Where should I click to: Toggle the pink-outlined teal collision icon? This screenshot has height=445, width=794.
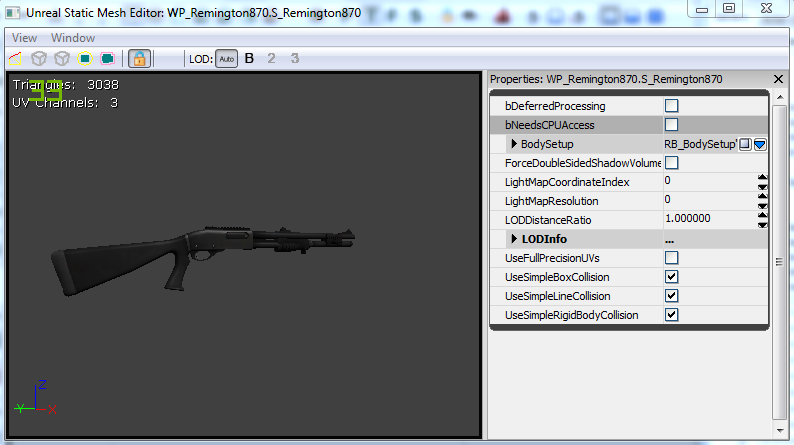[107, 59]
